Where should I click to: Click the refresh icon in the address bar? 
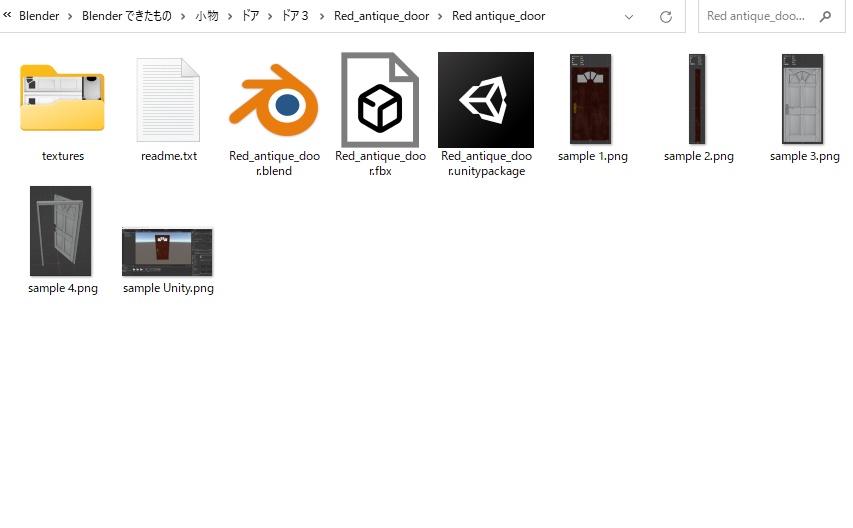(x=666, y=17)
